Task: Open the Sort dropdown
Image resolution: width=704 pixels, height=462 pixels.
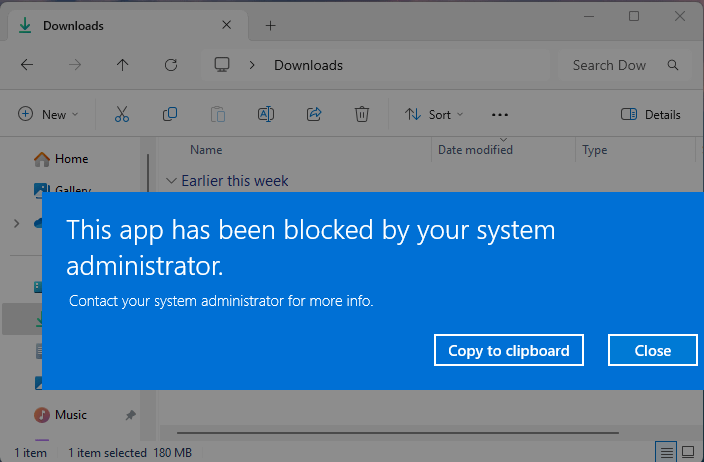Action: tap(434, 114)
